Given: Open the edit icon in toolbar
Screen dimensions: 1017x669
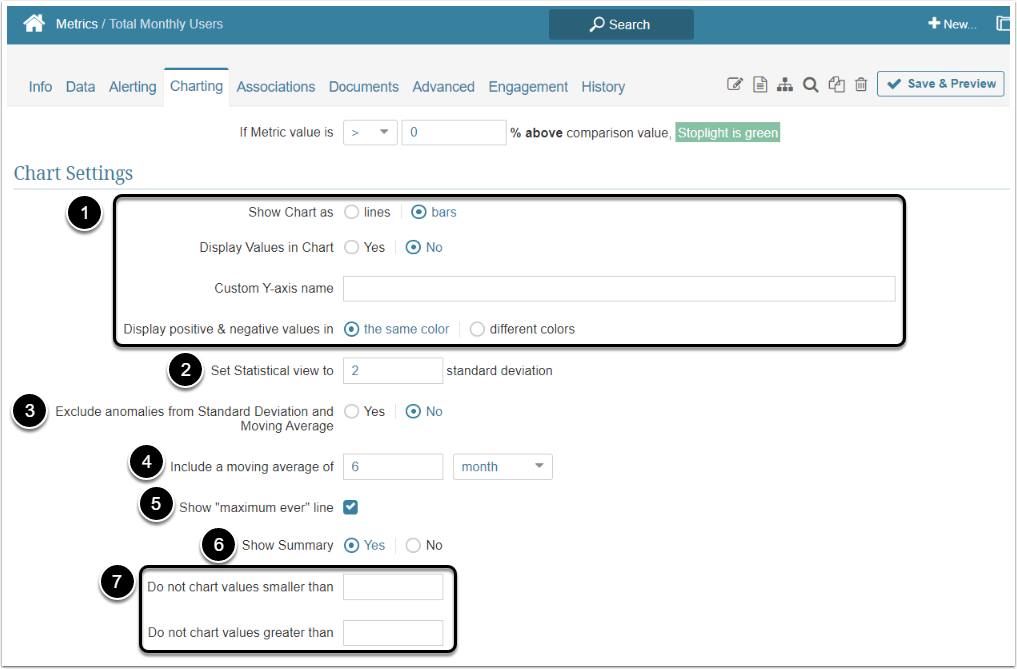Looking at the screenshot, I should point(734,84).
